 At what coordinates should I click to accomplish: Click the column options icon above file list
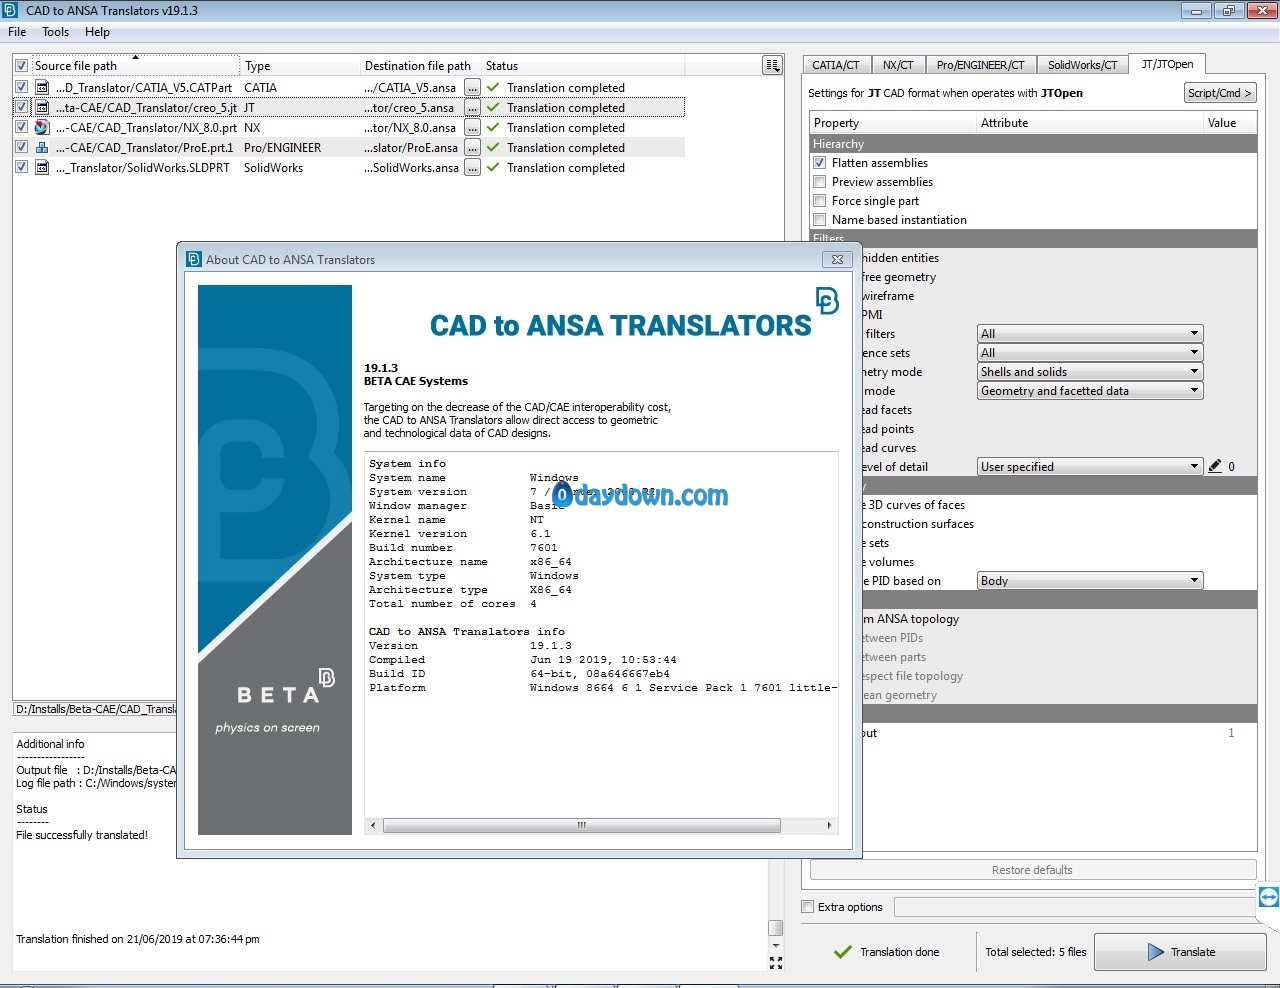[772, 65]
